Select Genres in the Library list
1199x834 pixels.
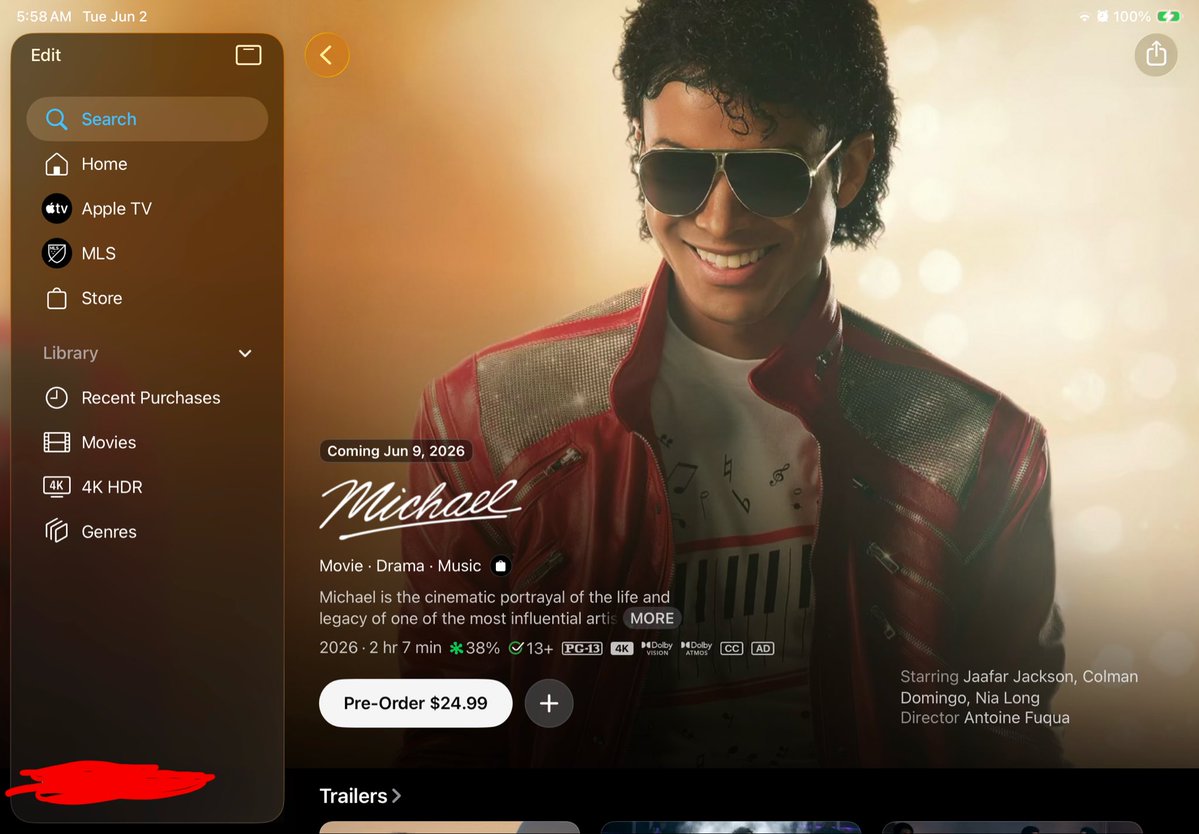click(x=147, y=531)
